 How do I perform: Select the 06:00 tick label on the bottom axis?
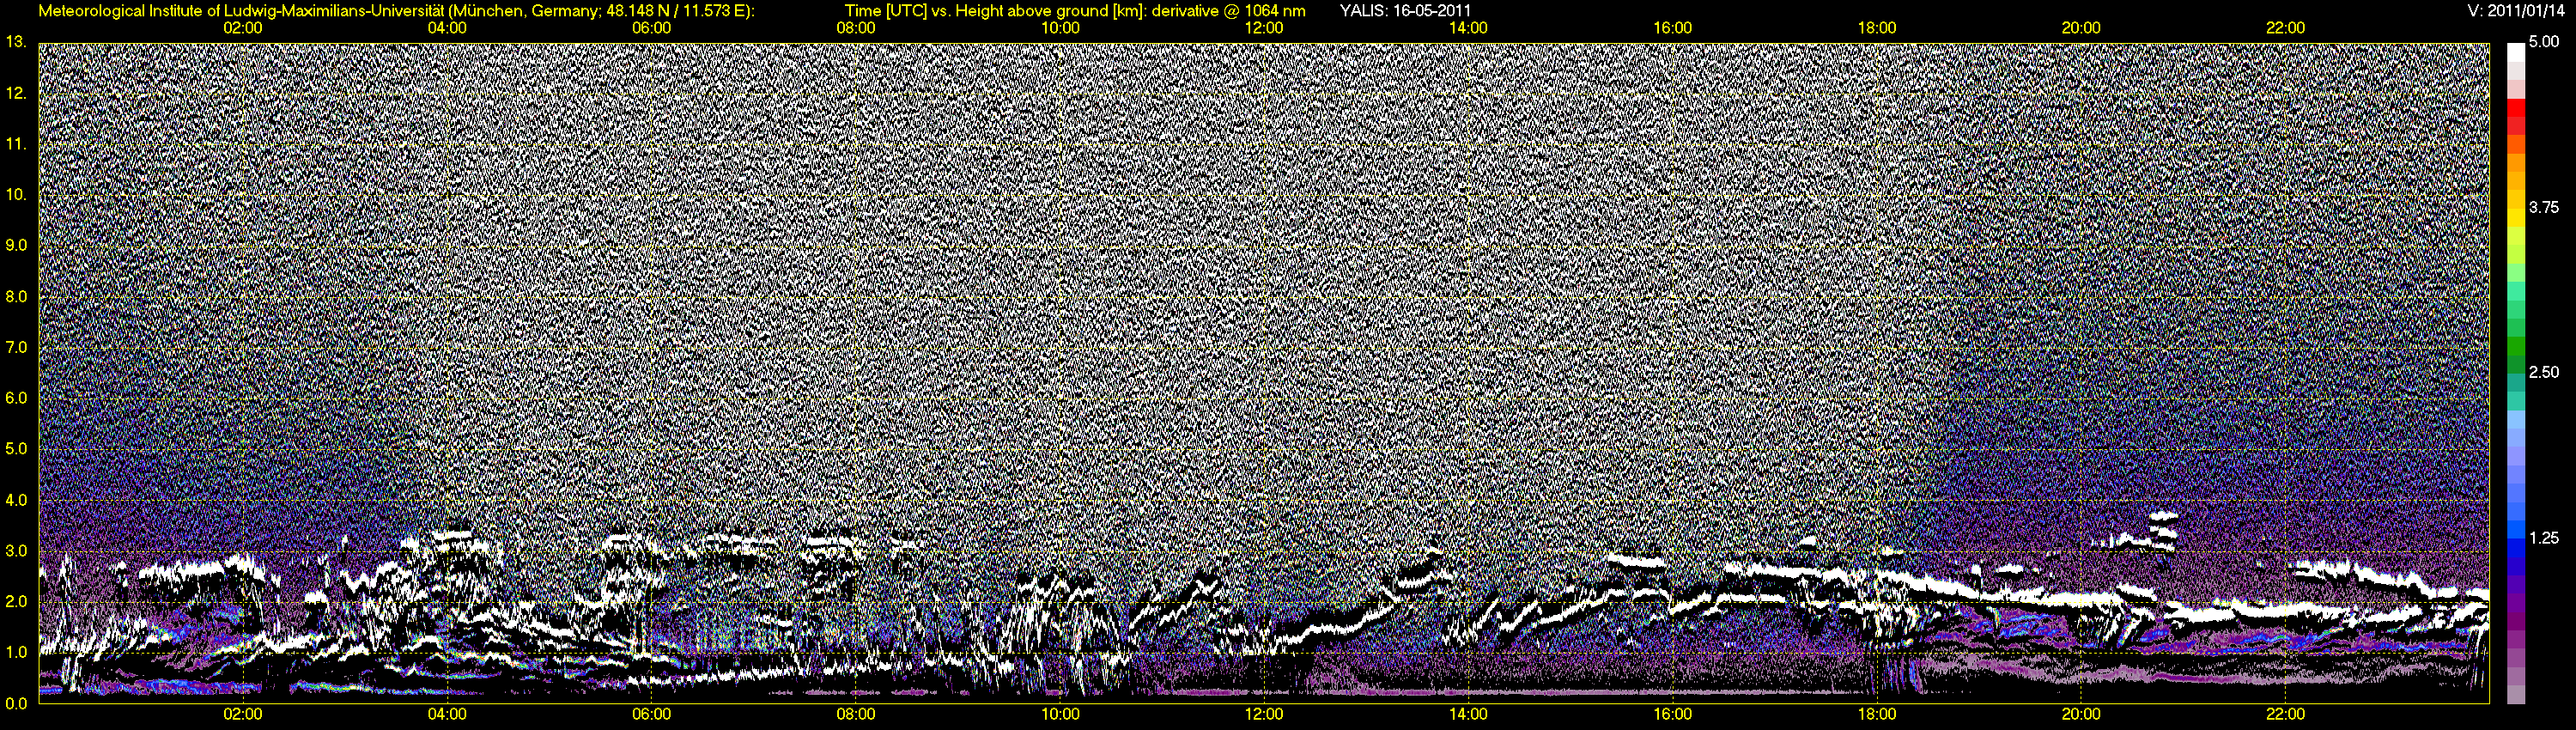click(651, 714)
